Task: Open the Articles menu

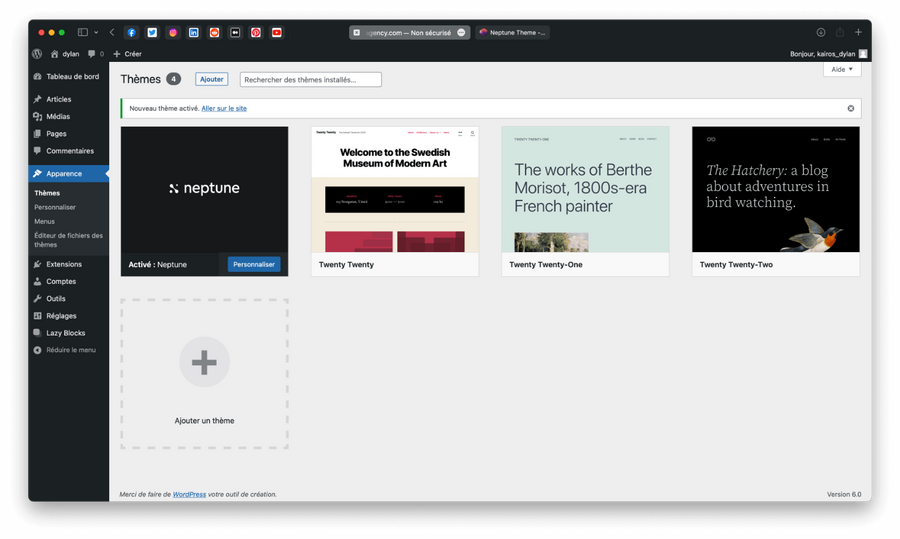Action: pyautogui.click(x=68, y=99)
